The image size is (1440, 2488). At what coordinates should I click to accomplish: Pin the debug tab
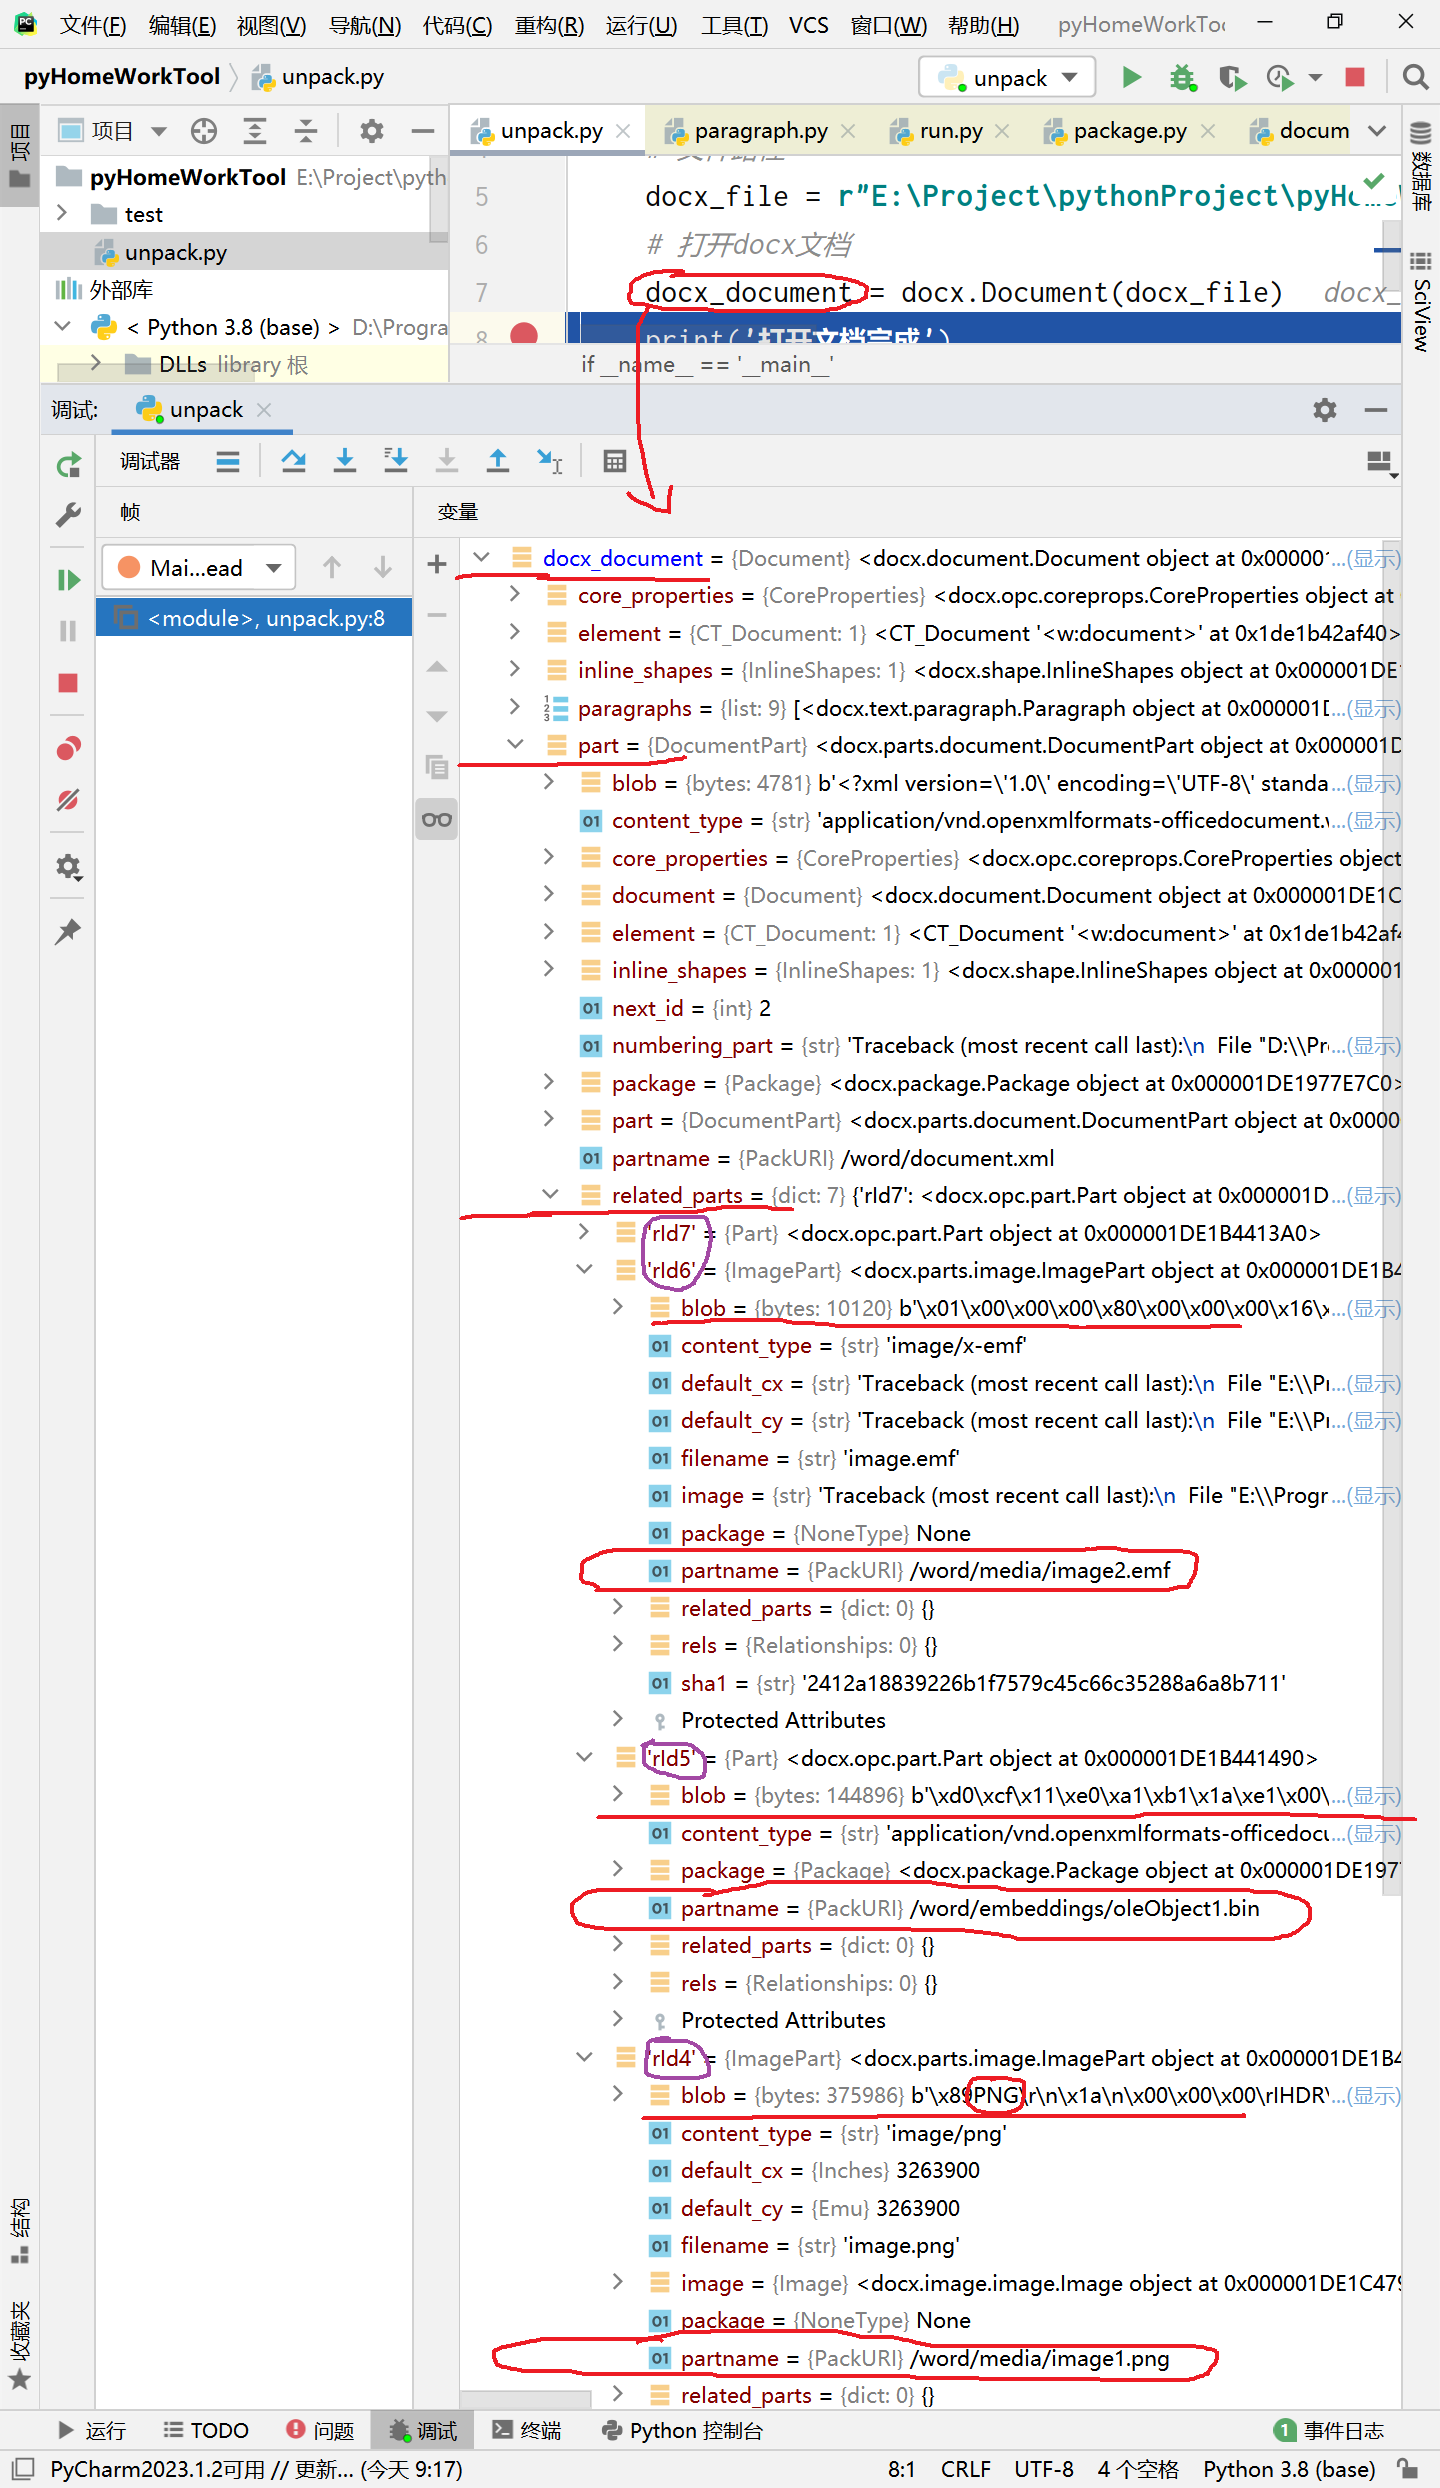(x=68, y=931)
